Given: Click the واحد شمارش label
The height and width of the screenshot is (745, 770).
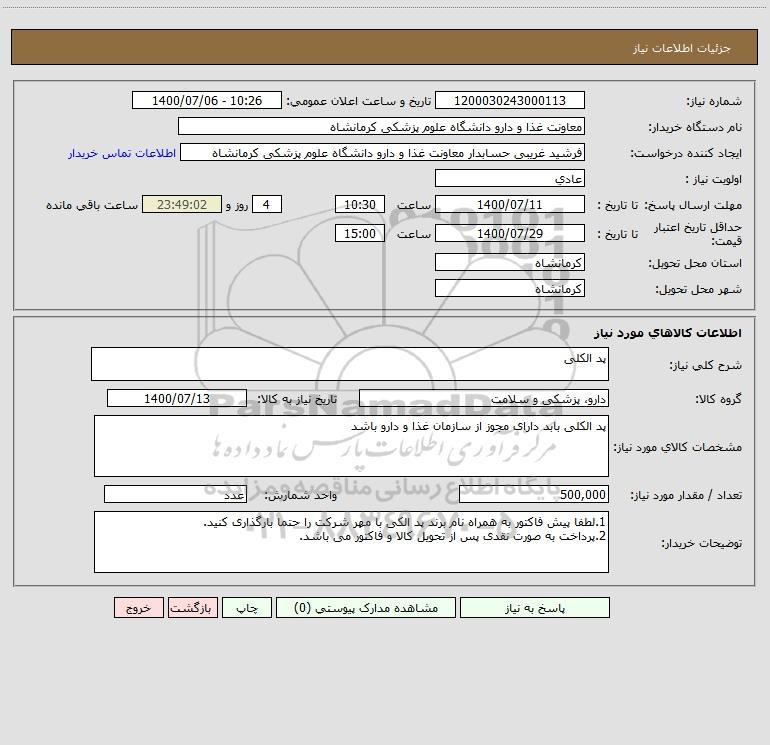Looking at the screenshot, I should 301,495.
